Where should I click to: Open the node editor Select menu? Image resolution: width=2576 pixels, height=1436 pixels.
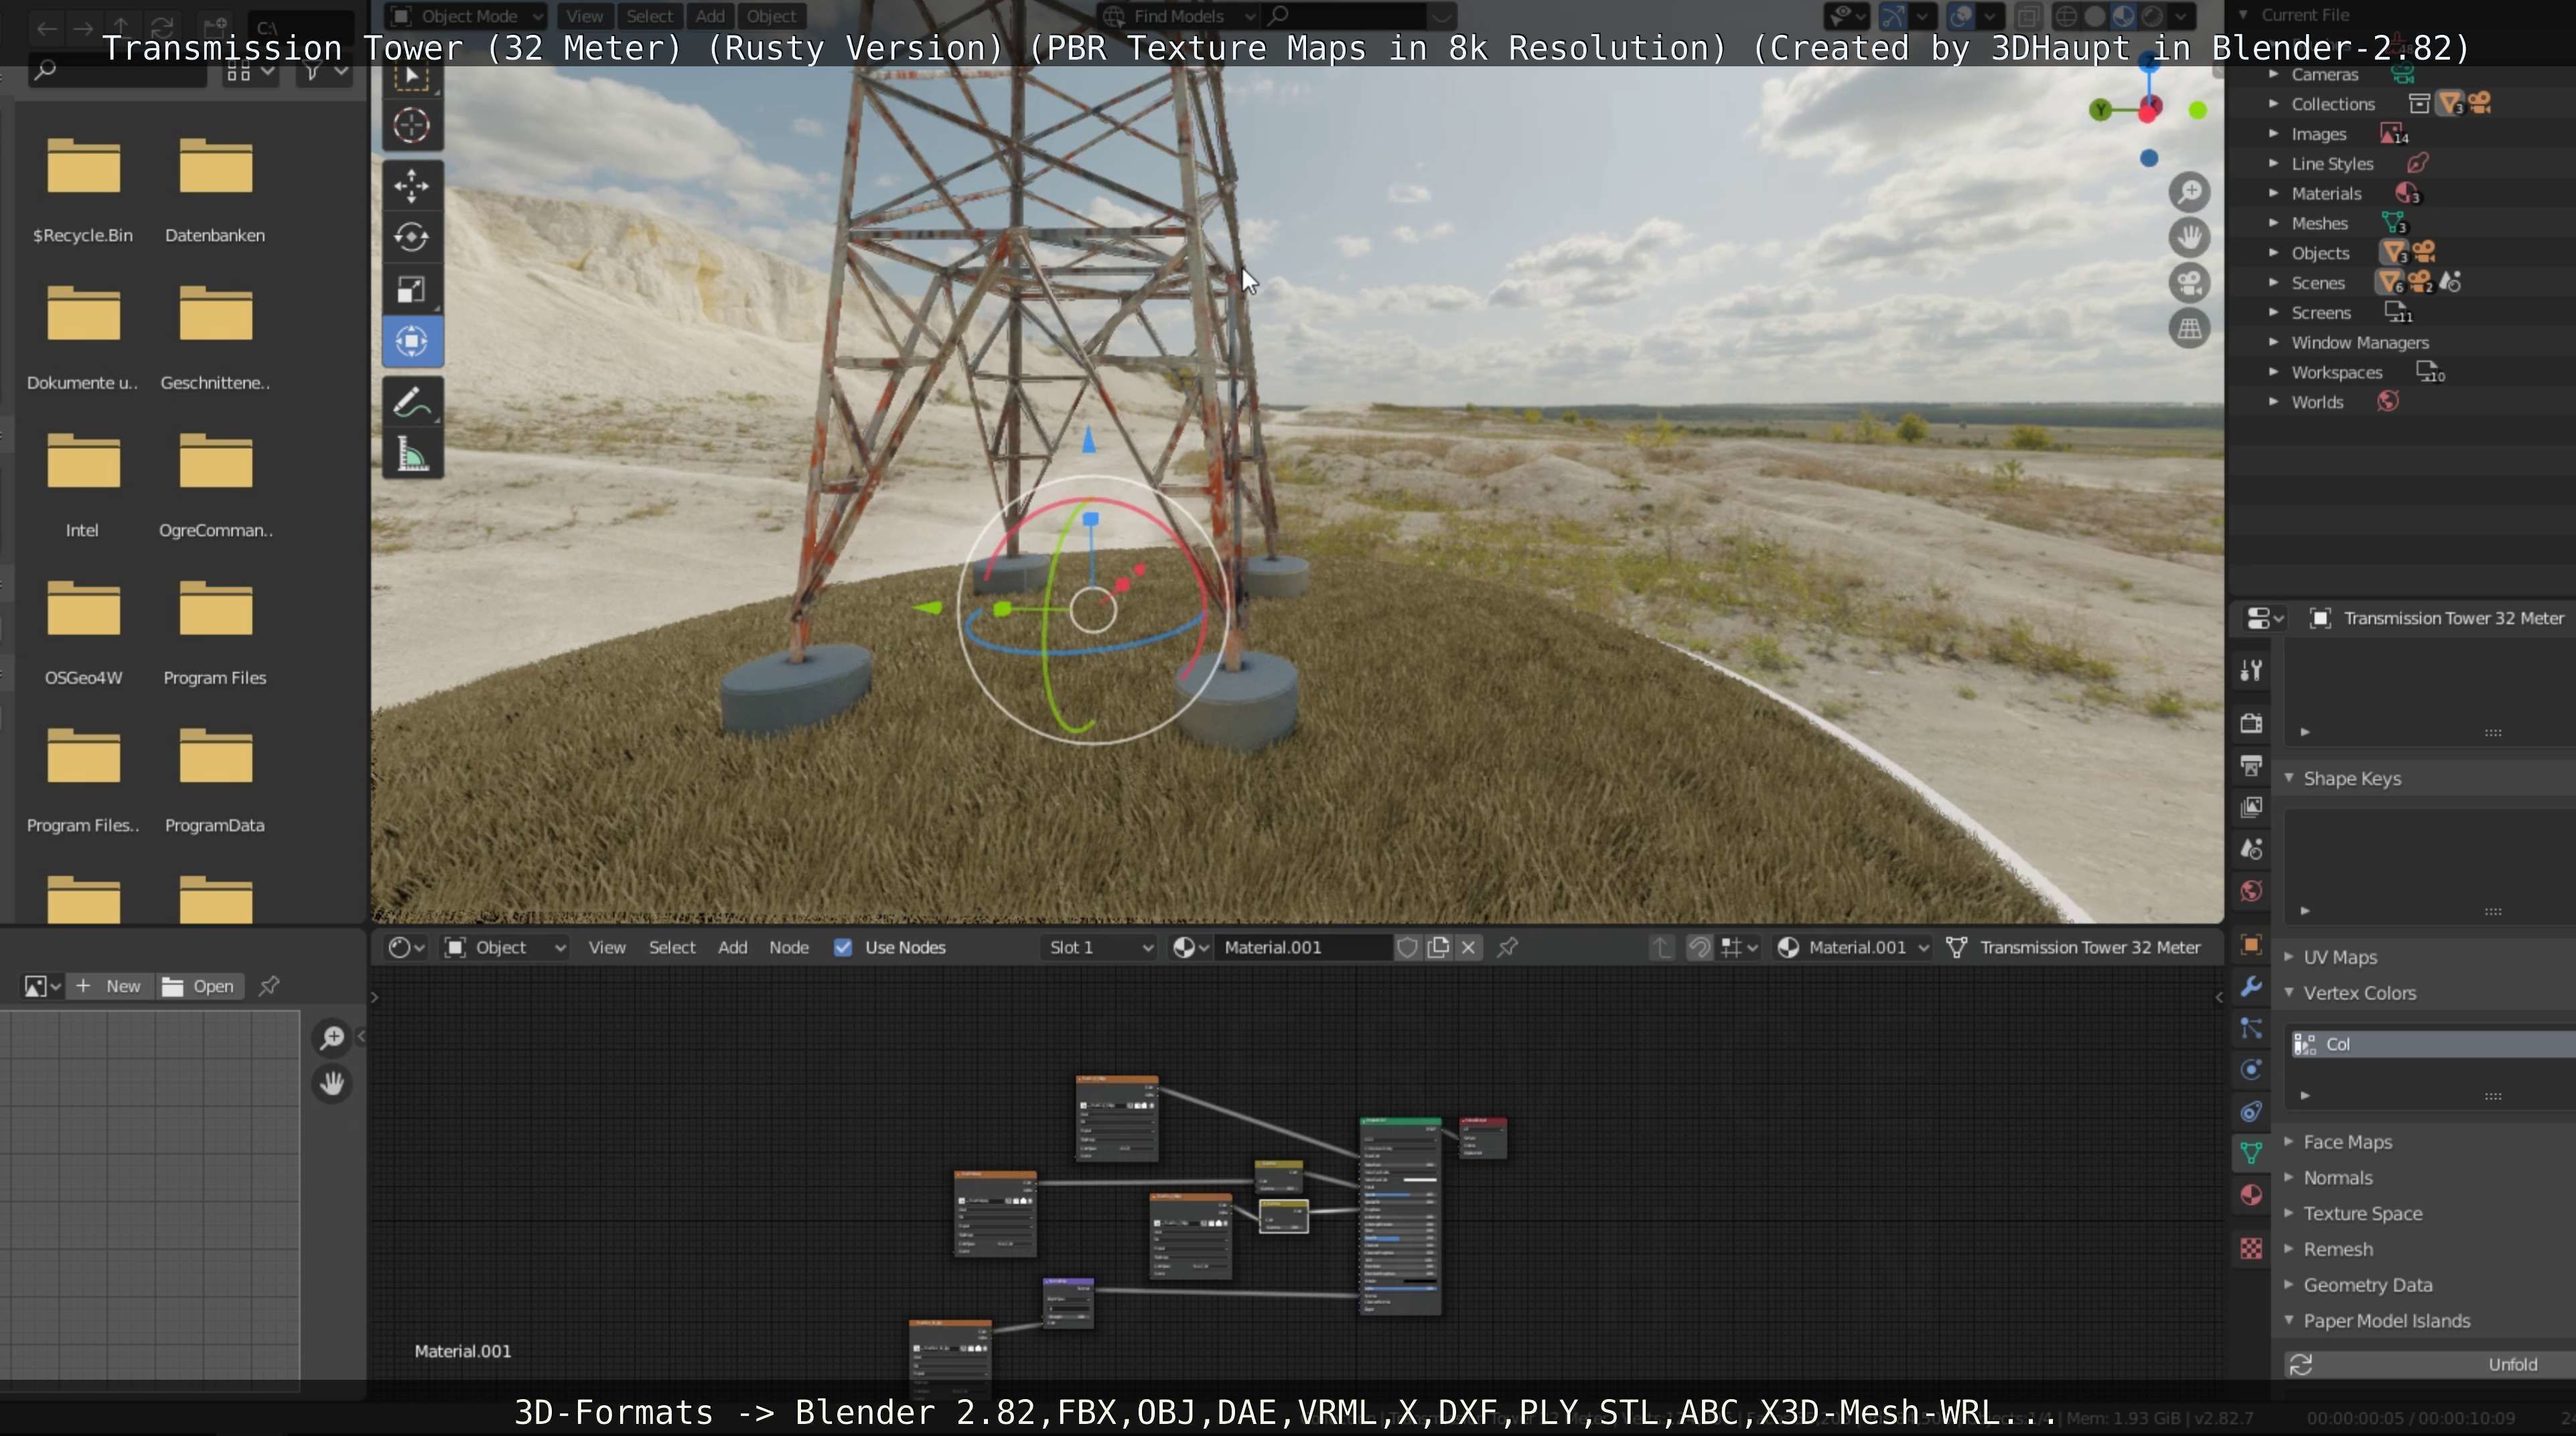click(672, 947)
